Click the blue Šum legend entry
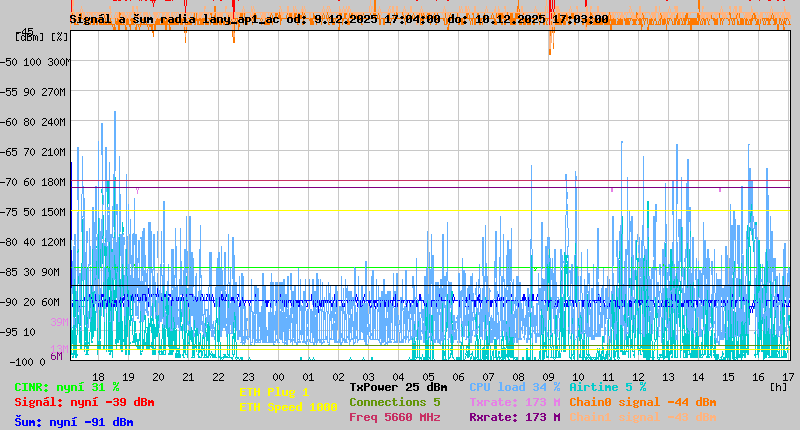 tap(73, 422)
